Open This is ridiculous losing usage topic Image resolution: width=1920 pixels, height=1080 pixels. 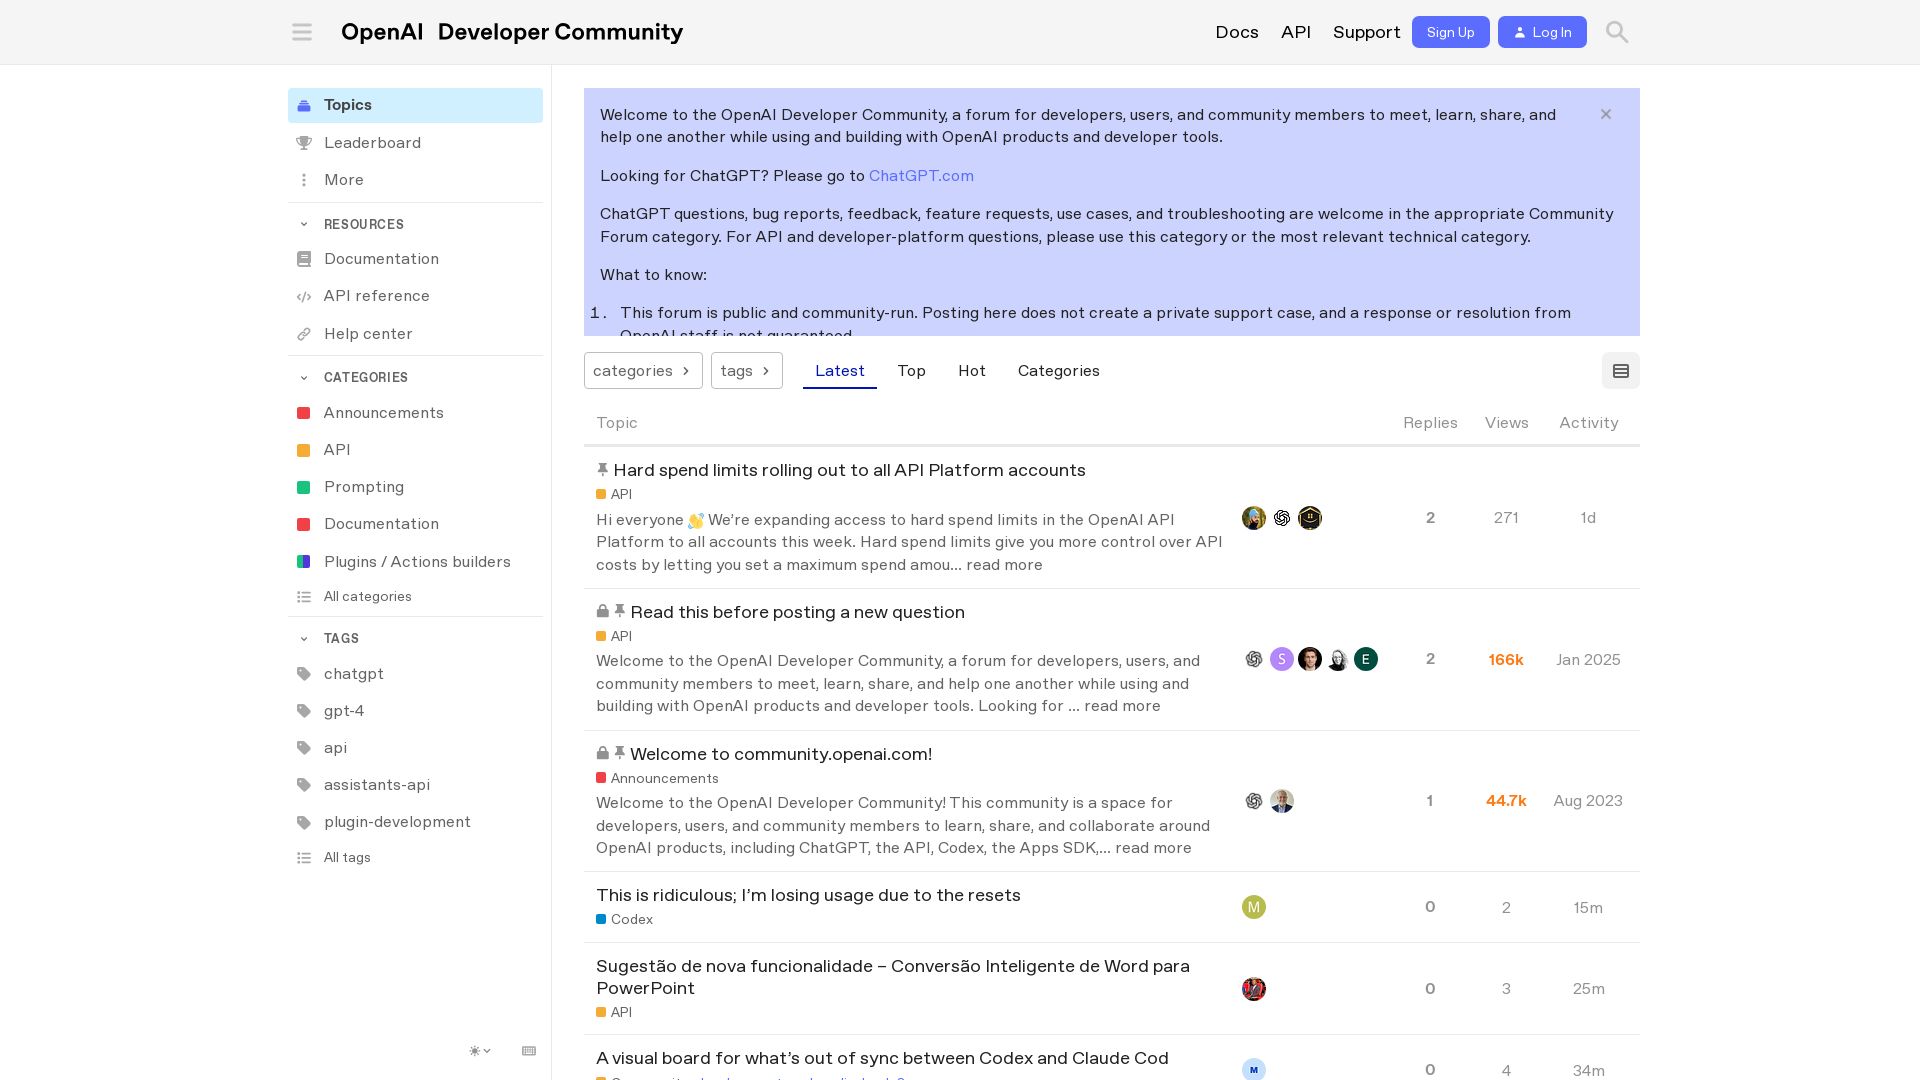pyautogui.click(x=808, y=895)
